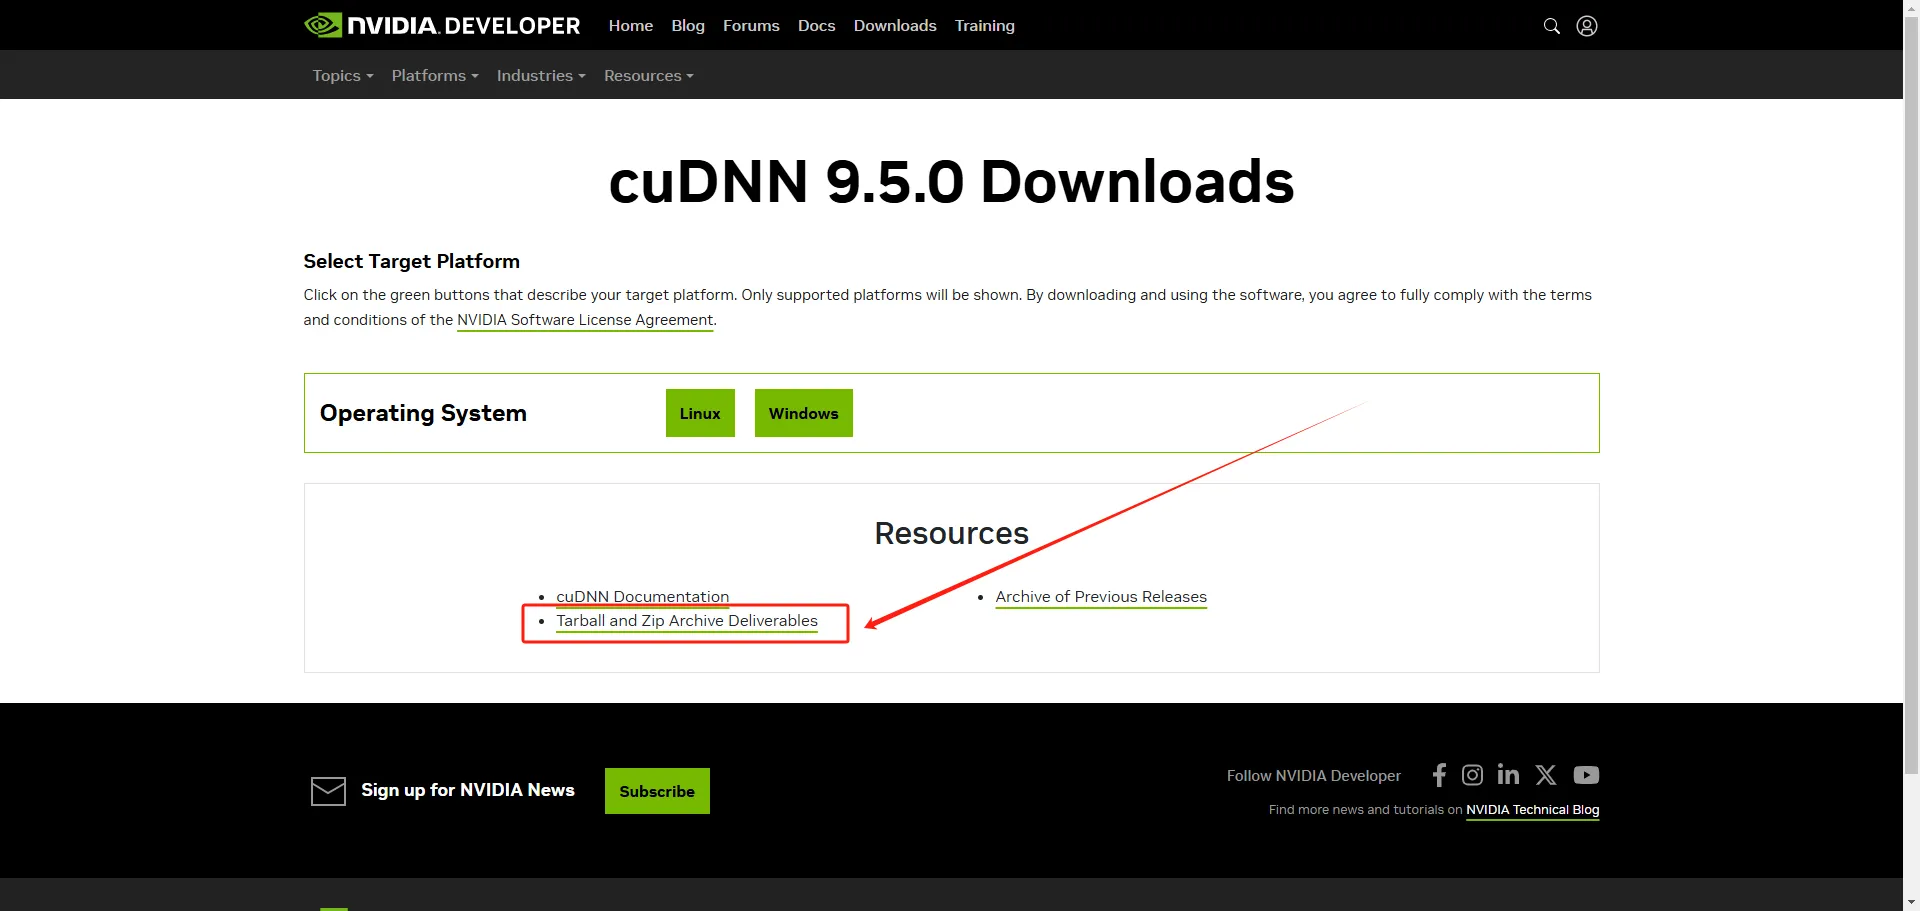Click the Follow NVIDIA Developer text
Viewport: 1920px width, 911px height.
[1314, 776]
